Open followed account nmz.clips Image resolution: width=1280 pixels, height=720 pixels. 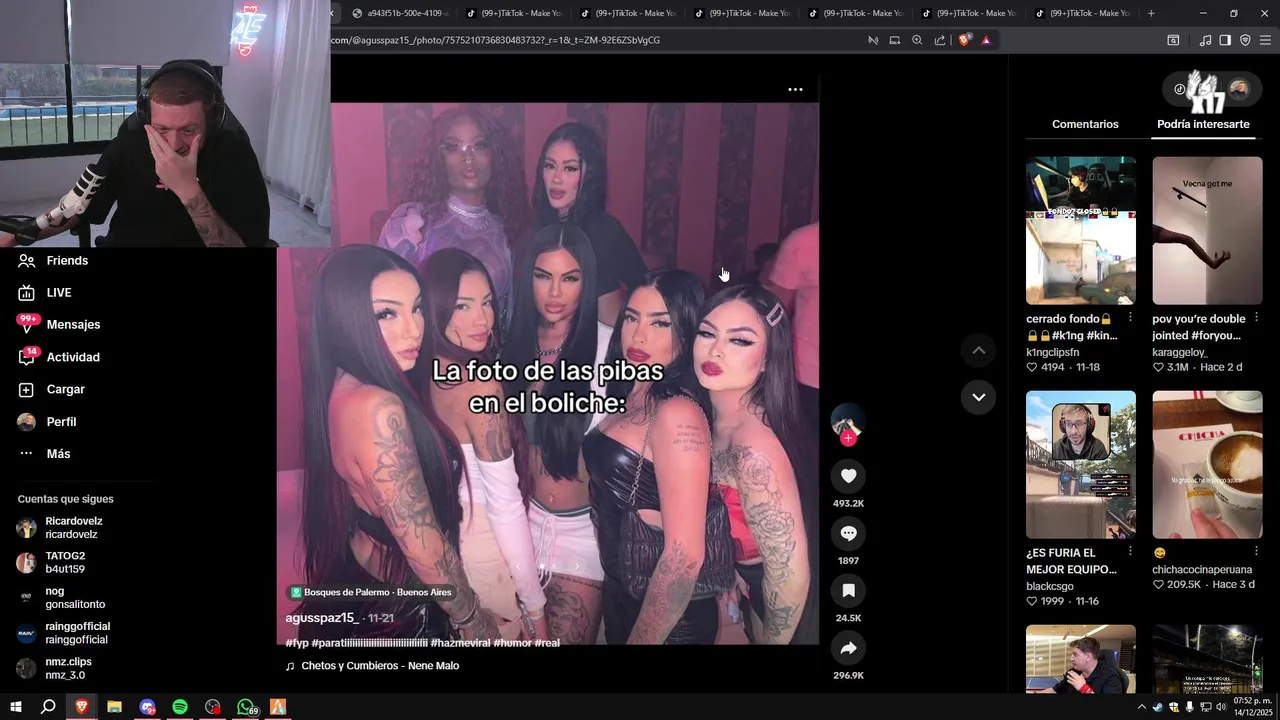tap(55, 668)
